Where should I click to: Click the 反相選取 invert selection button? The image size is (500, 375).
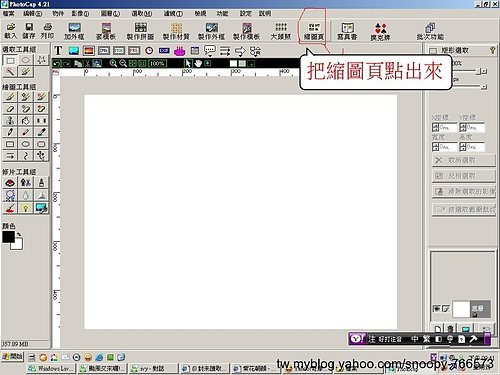pyautogui.click(x=464, y=176)
